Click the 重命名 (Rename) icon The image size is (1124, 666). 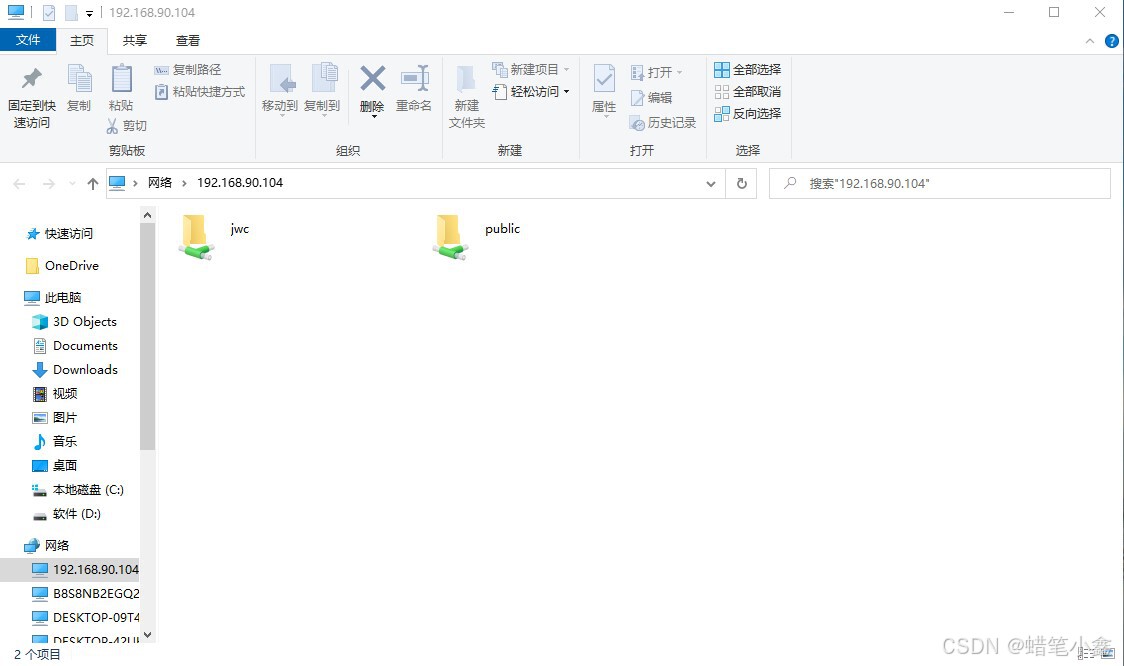coord(414,88)
